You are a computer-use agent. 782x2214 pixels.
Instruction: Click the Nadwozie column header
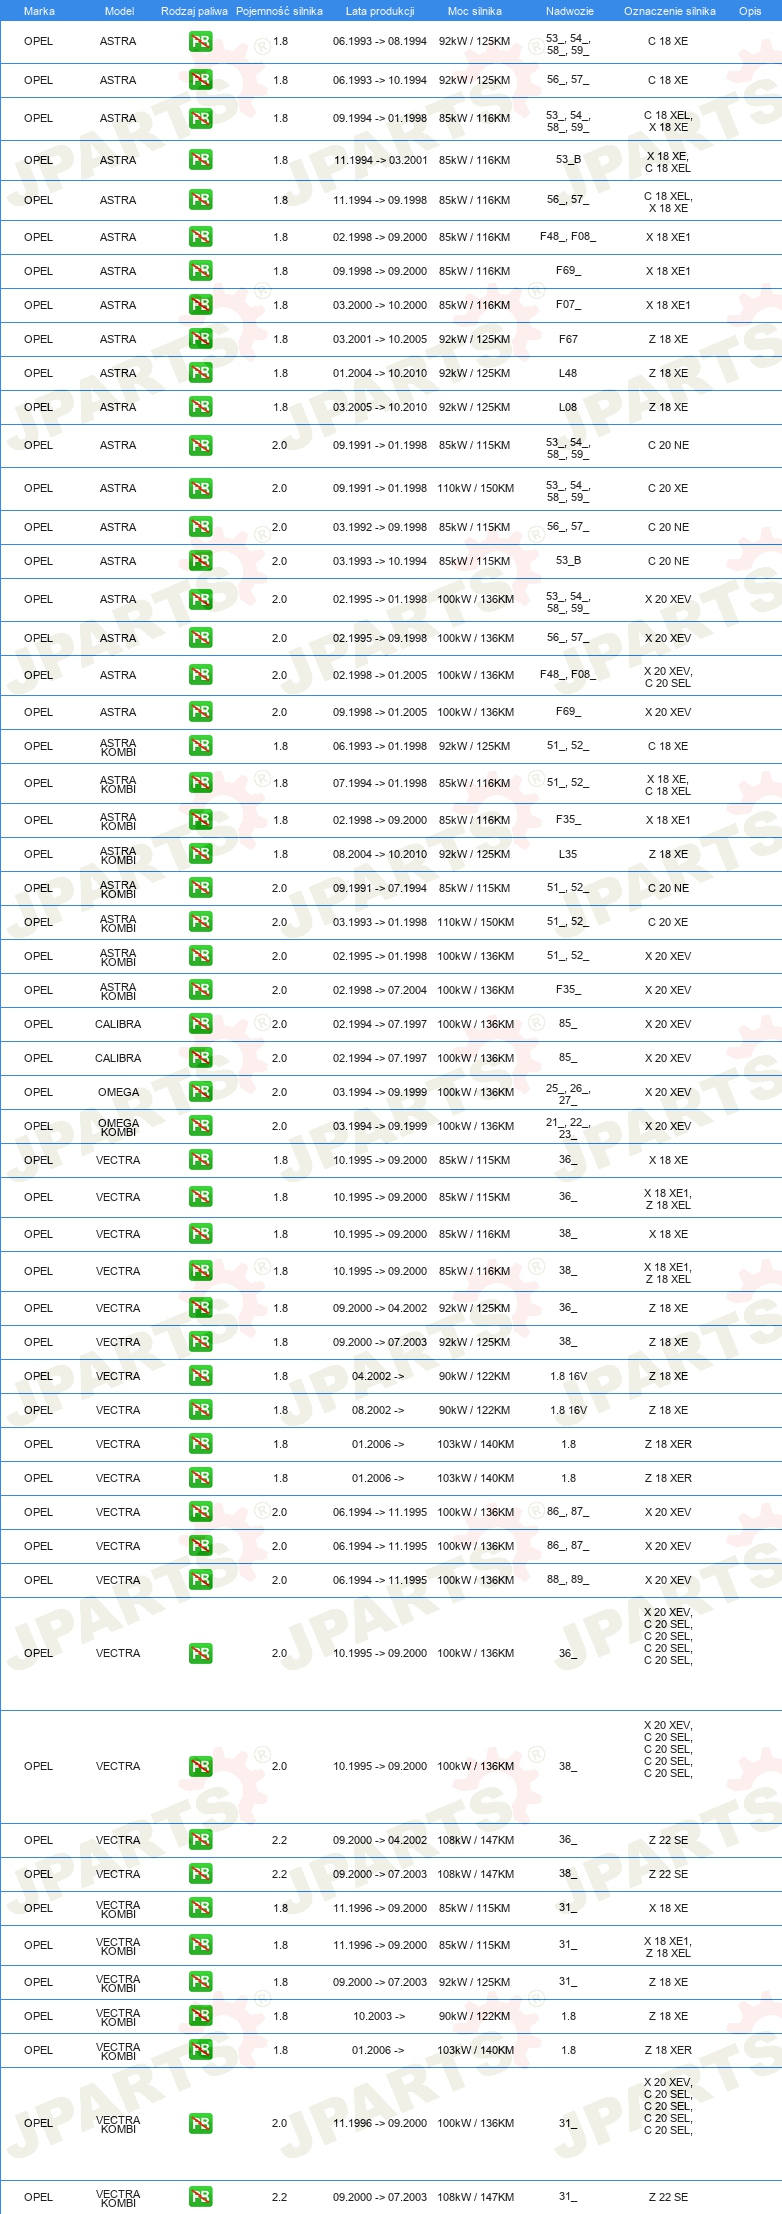570,11
